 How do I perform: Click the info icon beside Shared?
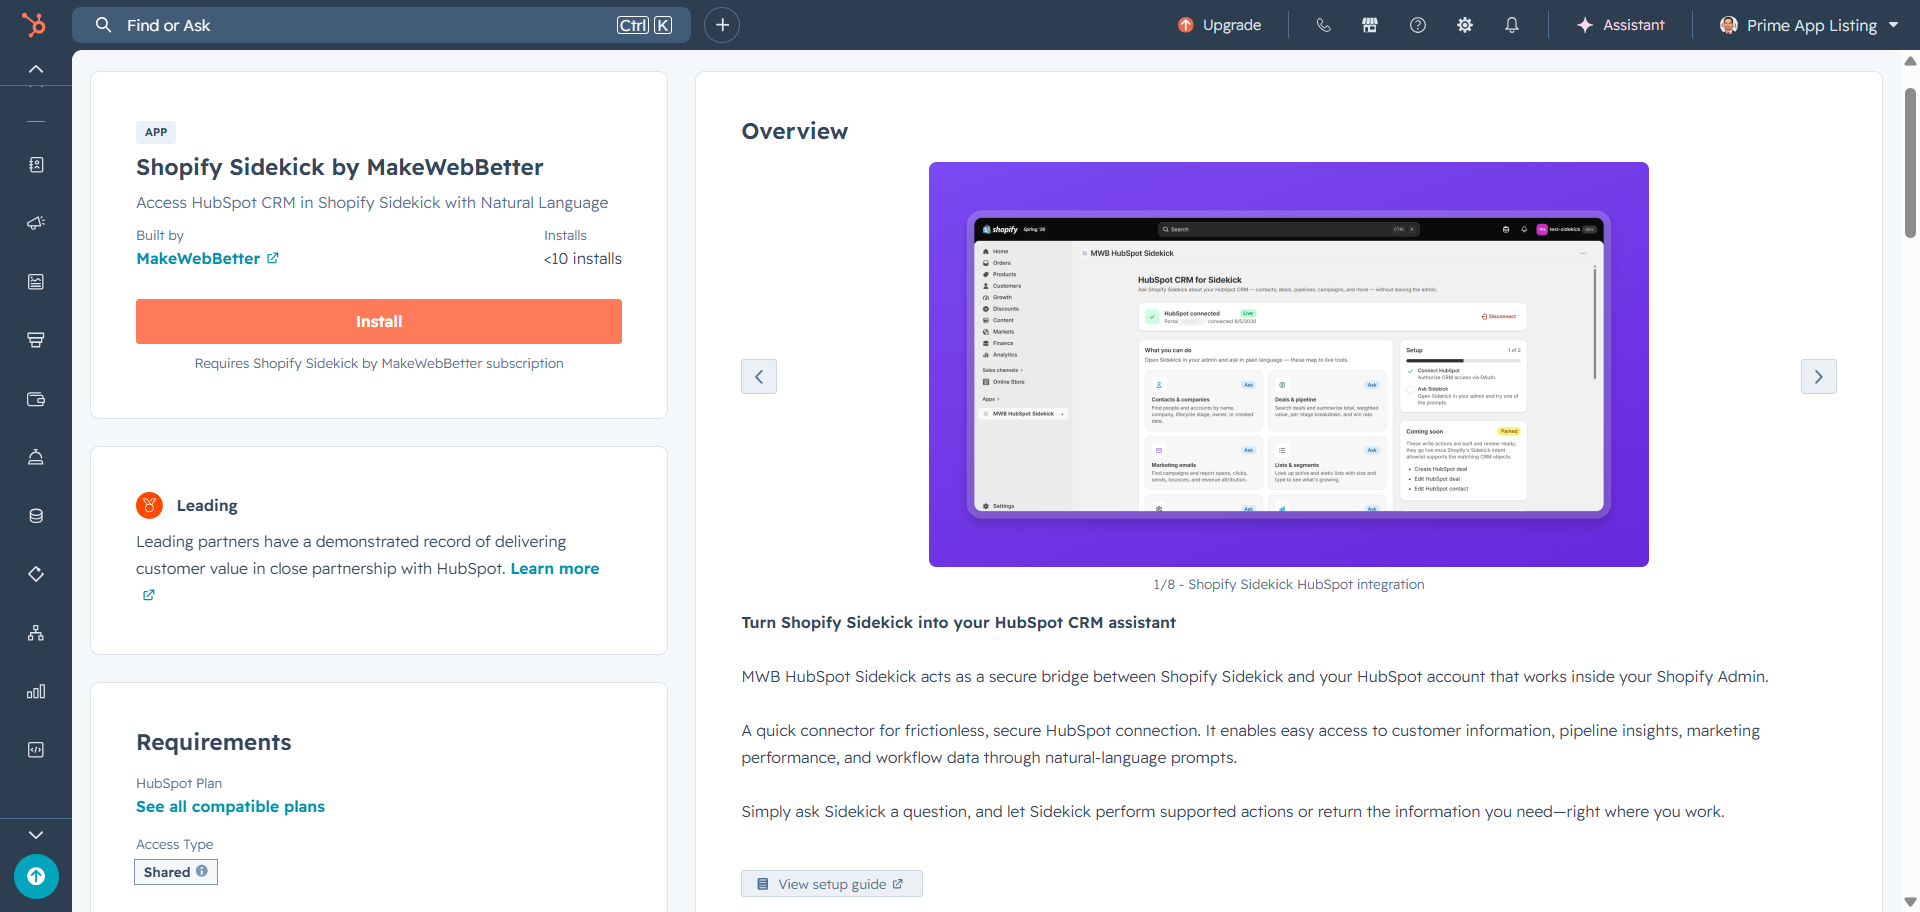click(x=202, y=871)
